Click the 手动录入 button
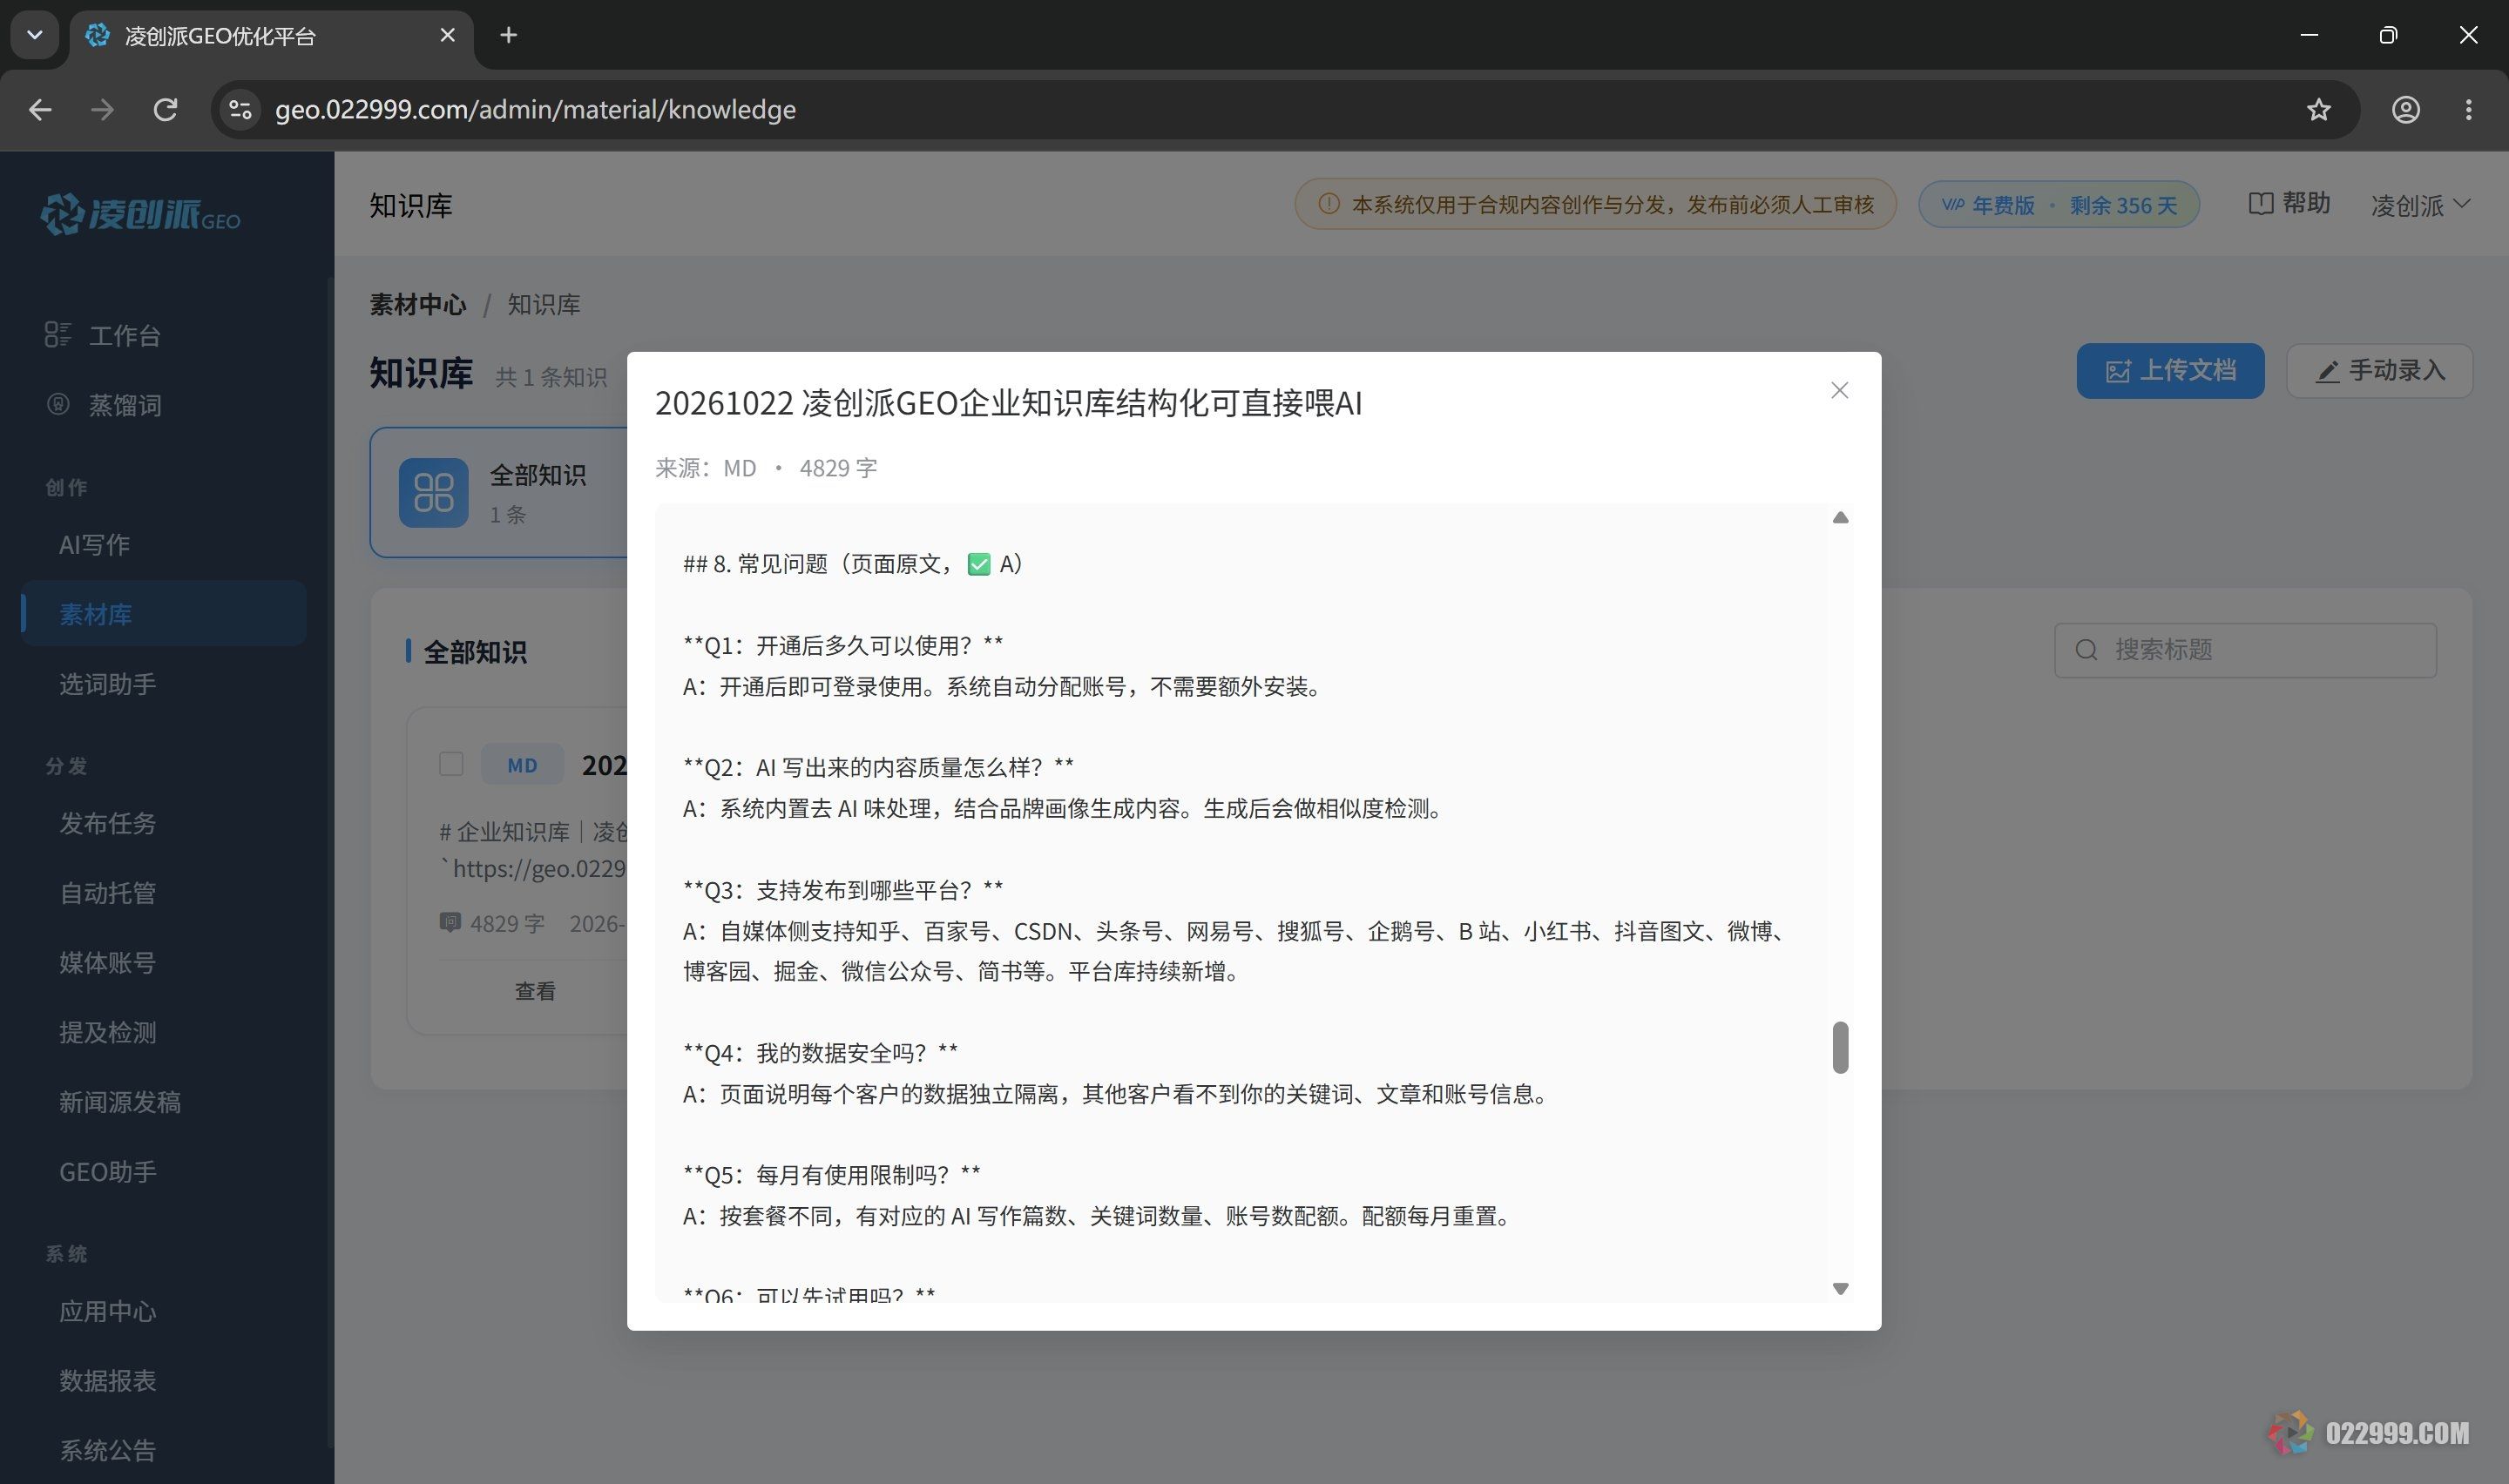The height and width of the screenshot is (1484, 2509). click(x=2379, y=371)
